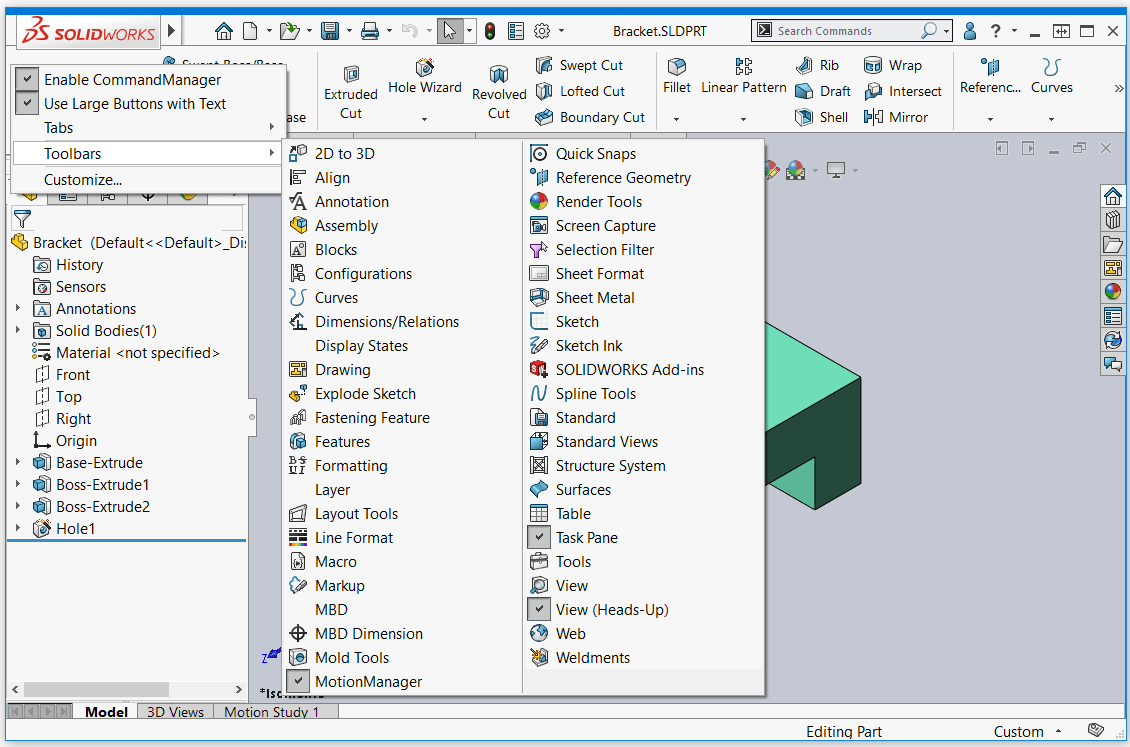
Task: Open the Options gear icon
Action: click(x=542, y=31)
